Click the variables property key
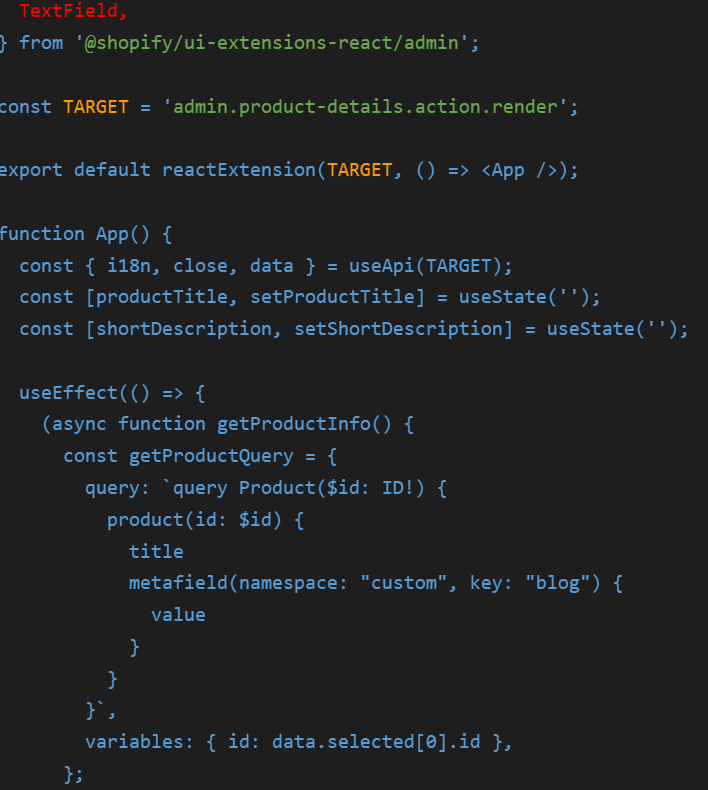The image size is (708, 790). [129, 742]
